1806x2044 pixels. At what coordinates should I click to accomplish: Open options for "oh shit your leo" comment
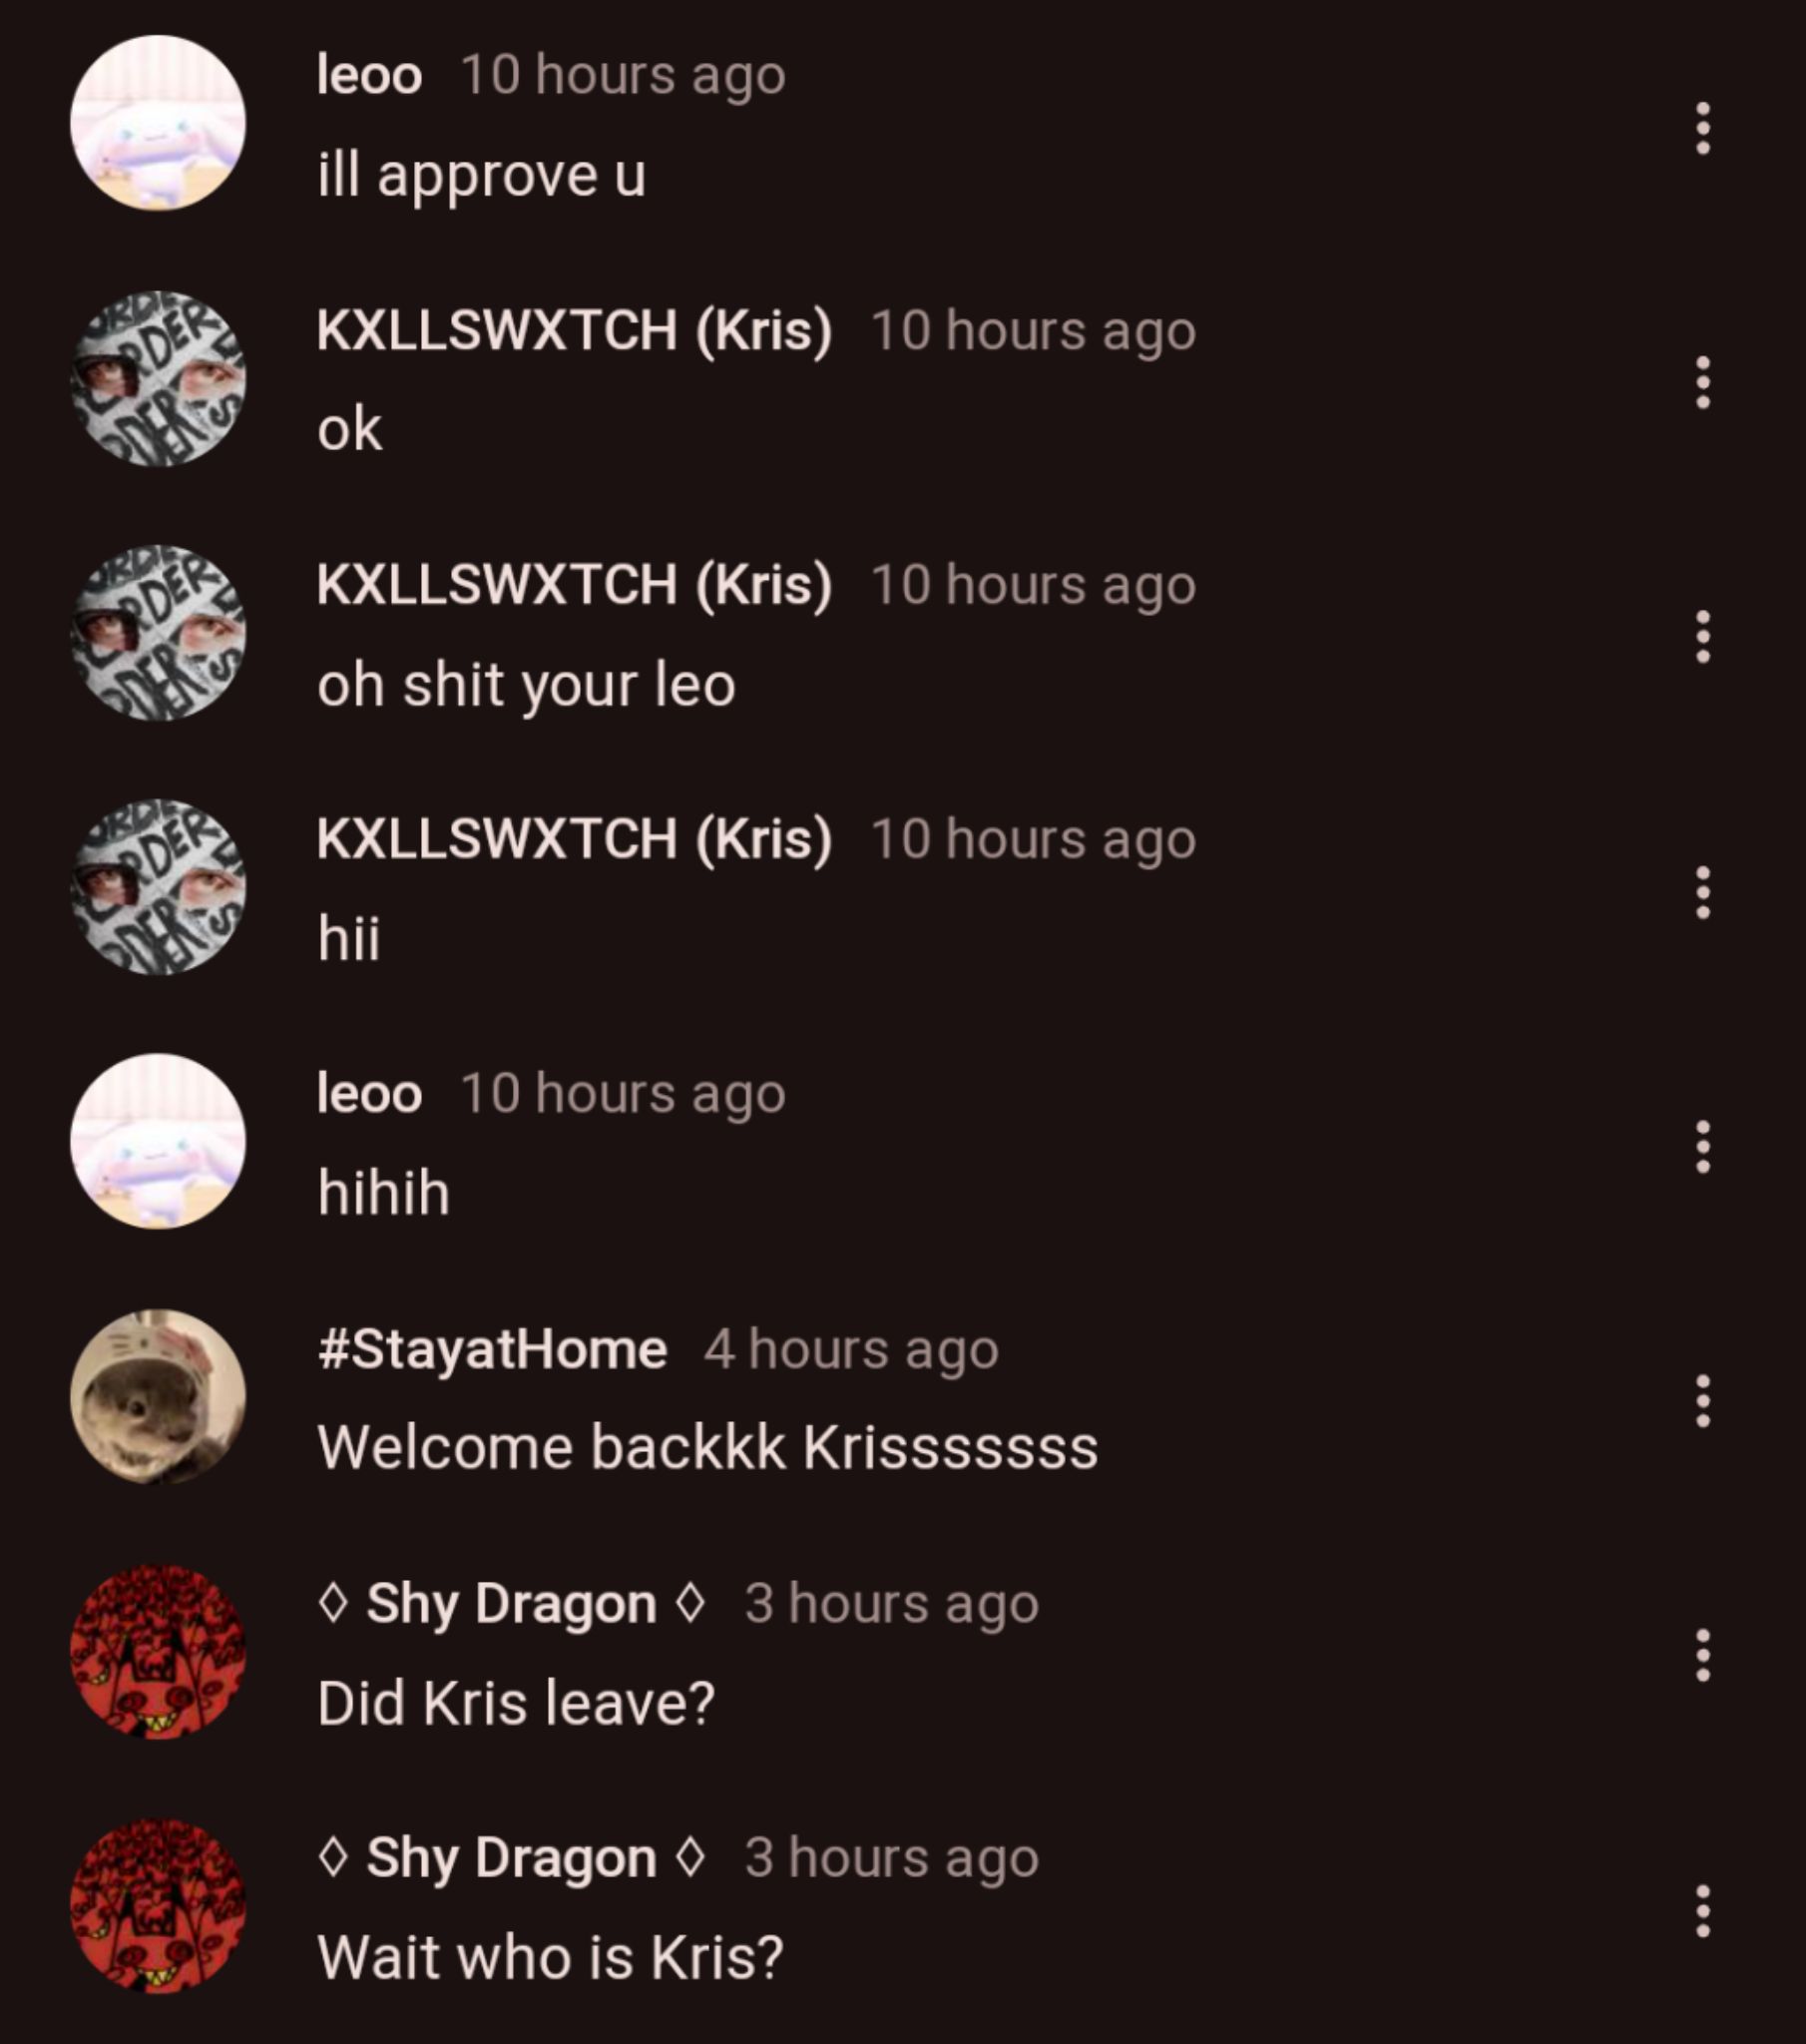click(x=1702, y=636)
